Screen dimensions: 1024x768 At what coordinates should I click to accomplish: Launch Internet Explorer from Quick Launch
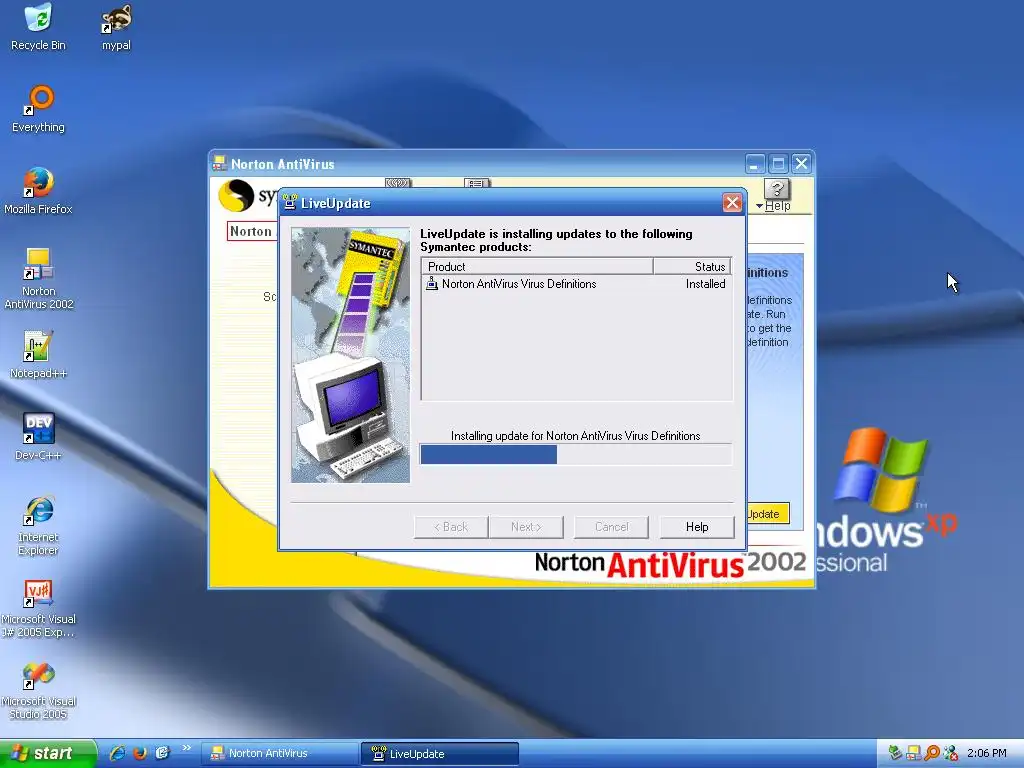tap(118, 753)
